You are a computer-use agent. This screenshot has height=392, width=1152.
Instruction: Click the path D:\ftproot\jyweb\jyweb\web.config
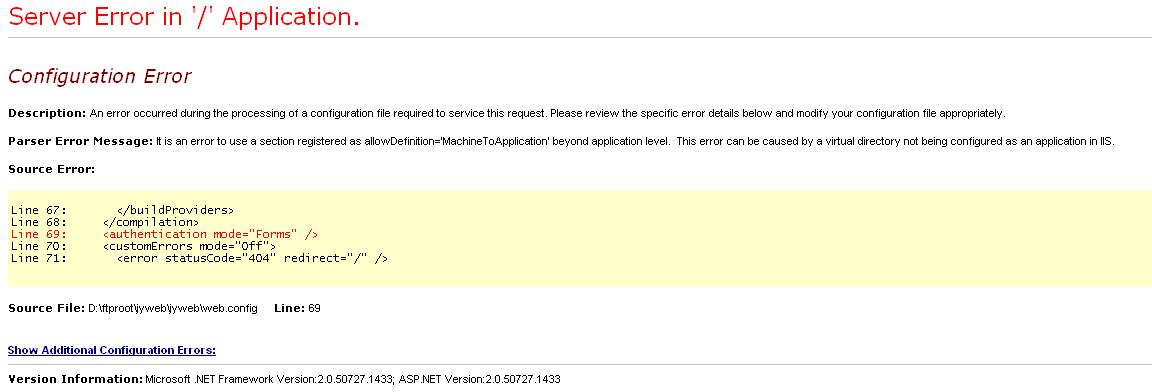[x=173, y=308]
